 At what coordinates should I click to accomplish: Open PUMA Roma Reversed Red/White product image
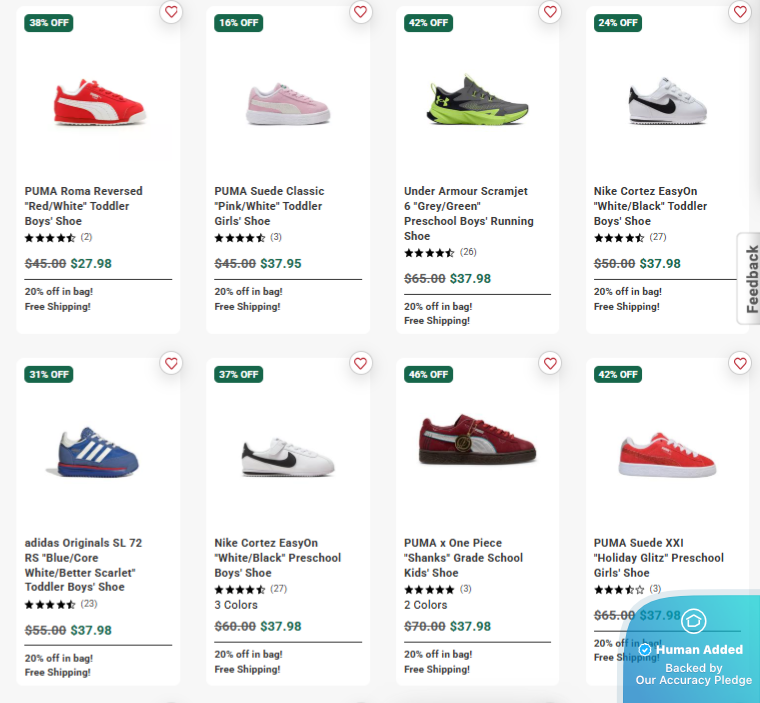[x=99, y=101]
